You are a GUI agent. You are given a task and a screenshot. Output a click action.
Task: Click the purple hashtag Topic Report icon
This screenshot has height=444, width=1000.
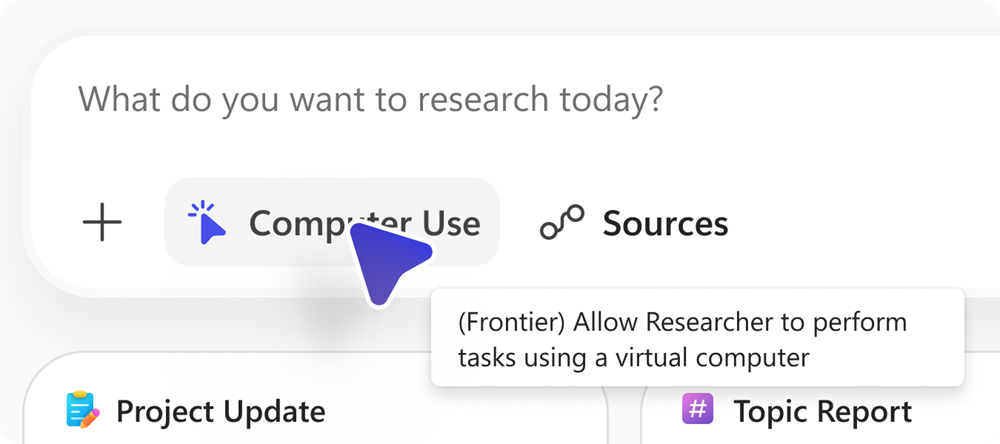tap(696, 408)
